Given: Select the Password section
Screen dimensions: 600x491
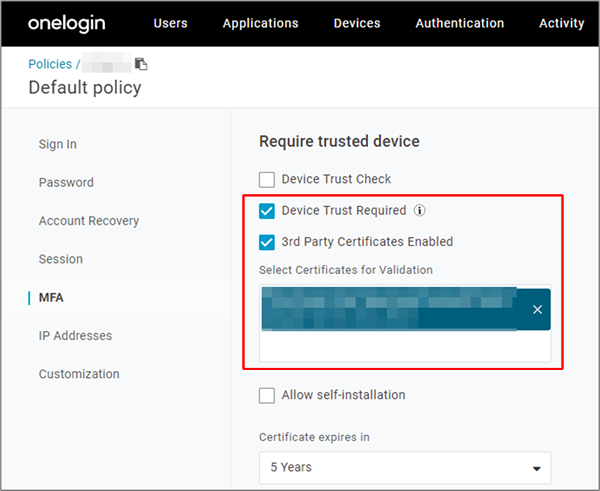Looking at the screenshot, I should 66,183.
